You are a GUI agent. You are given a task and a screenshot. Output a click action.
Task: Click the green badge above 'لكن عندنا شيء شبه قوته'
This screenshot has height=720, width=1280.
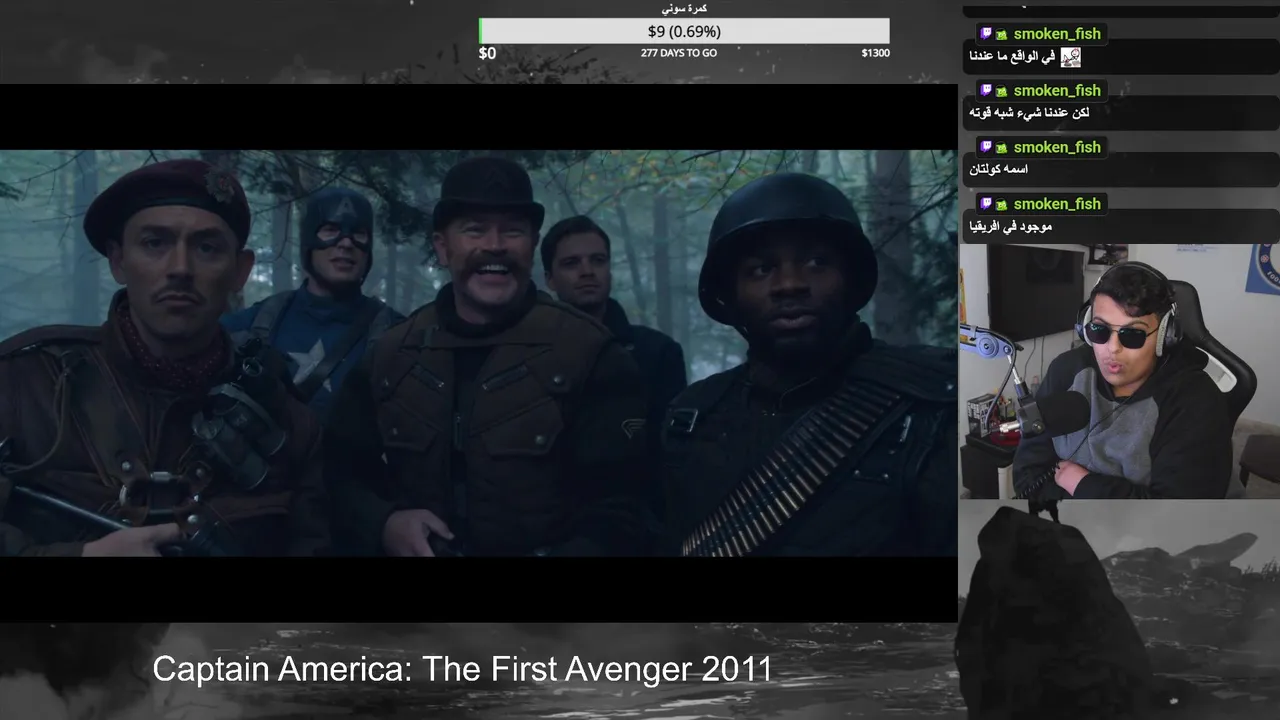1001,91
